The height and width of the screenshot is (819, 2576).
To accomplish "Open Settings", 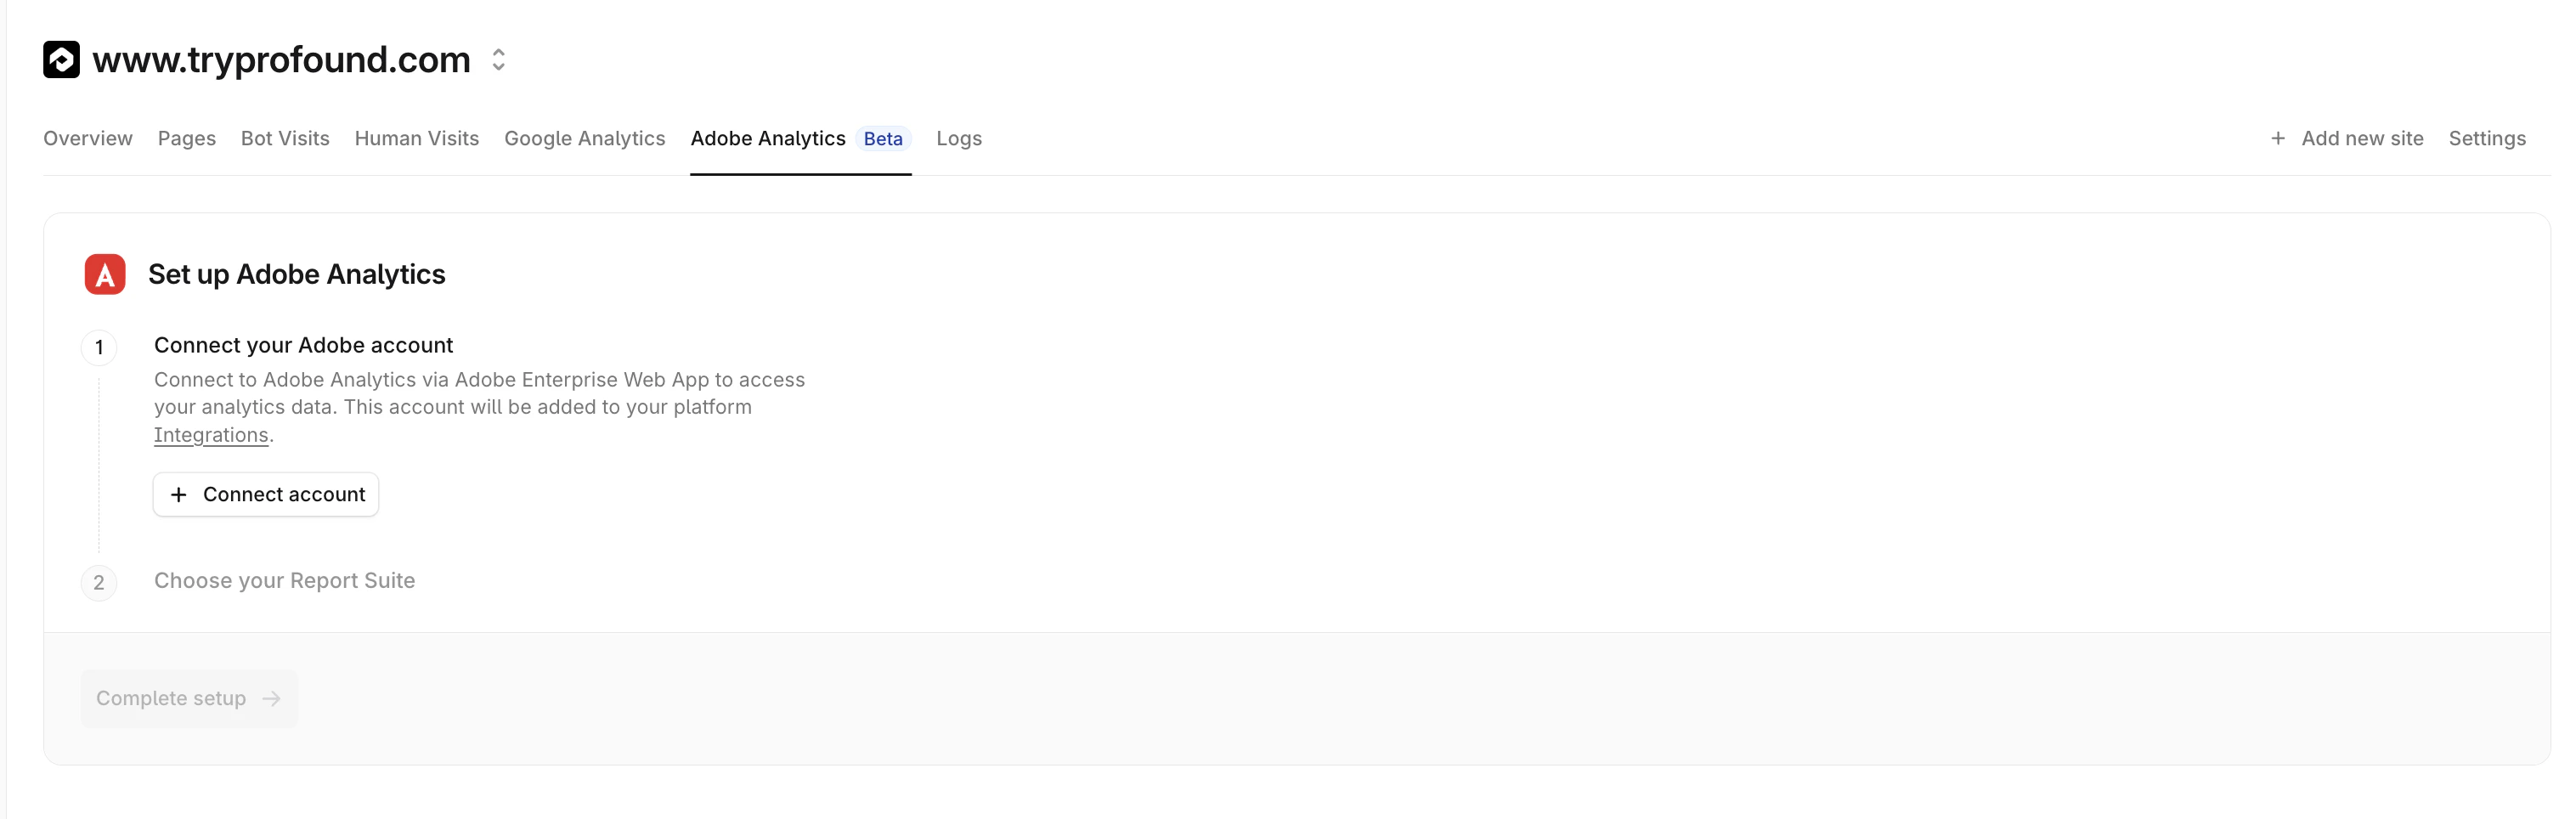I will (x=2487, y=139).
